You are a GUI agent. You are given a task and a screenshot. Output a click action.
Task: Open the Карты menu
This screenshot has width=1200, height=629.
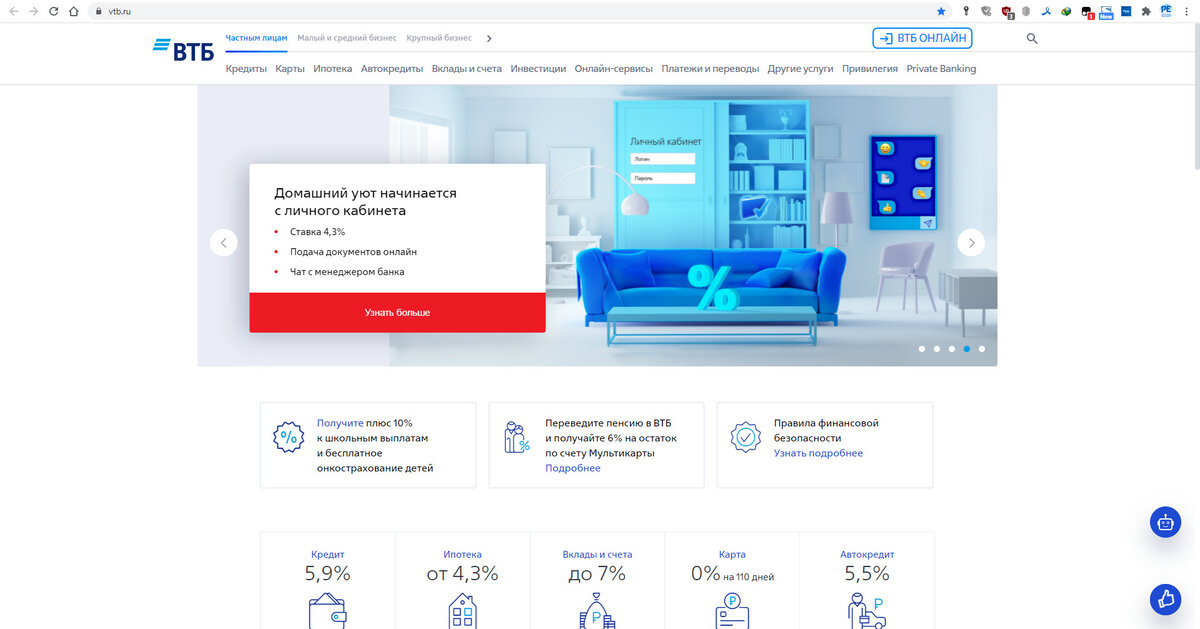[x=290, y=69]
